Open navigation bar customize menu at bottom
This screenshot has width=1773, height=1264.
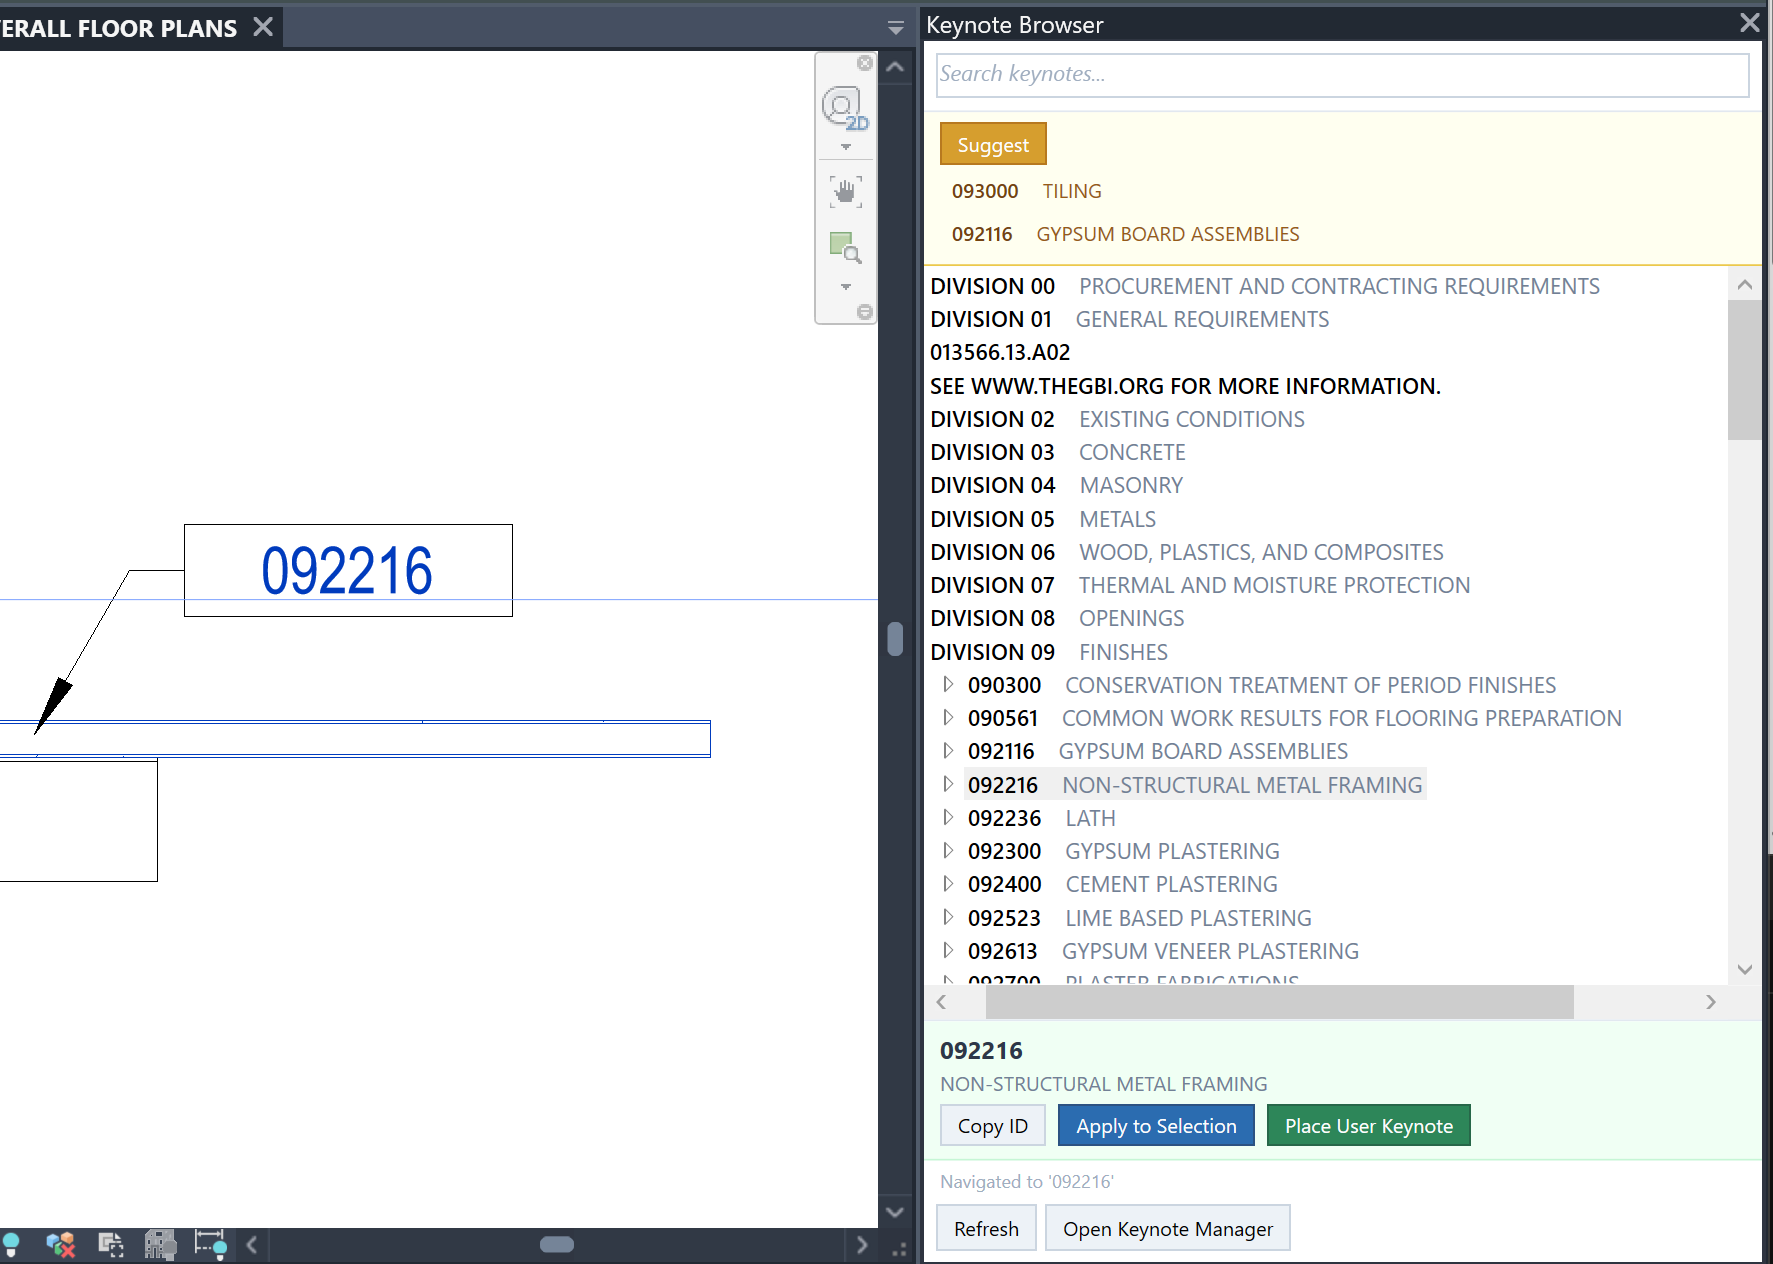[x=865, y=312]
